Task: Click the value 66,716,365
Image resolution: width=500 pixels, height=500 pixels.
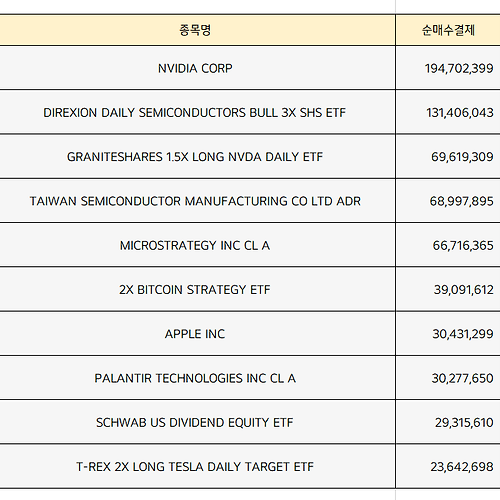Action: tap(463, 245)
